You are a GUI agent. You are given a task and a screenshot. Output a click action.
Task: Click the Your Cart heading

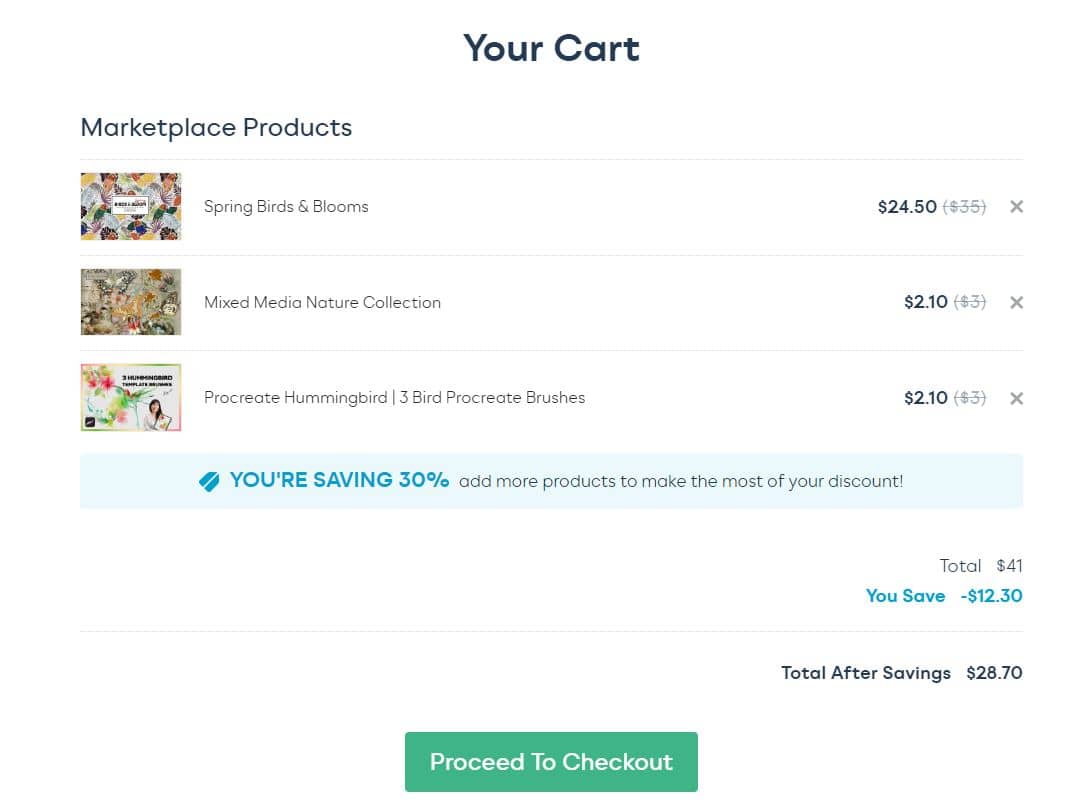click(x=551, y=48)
